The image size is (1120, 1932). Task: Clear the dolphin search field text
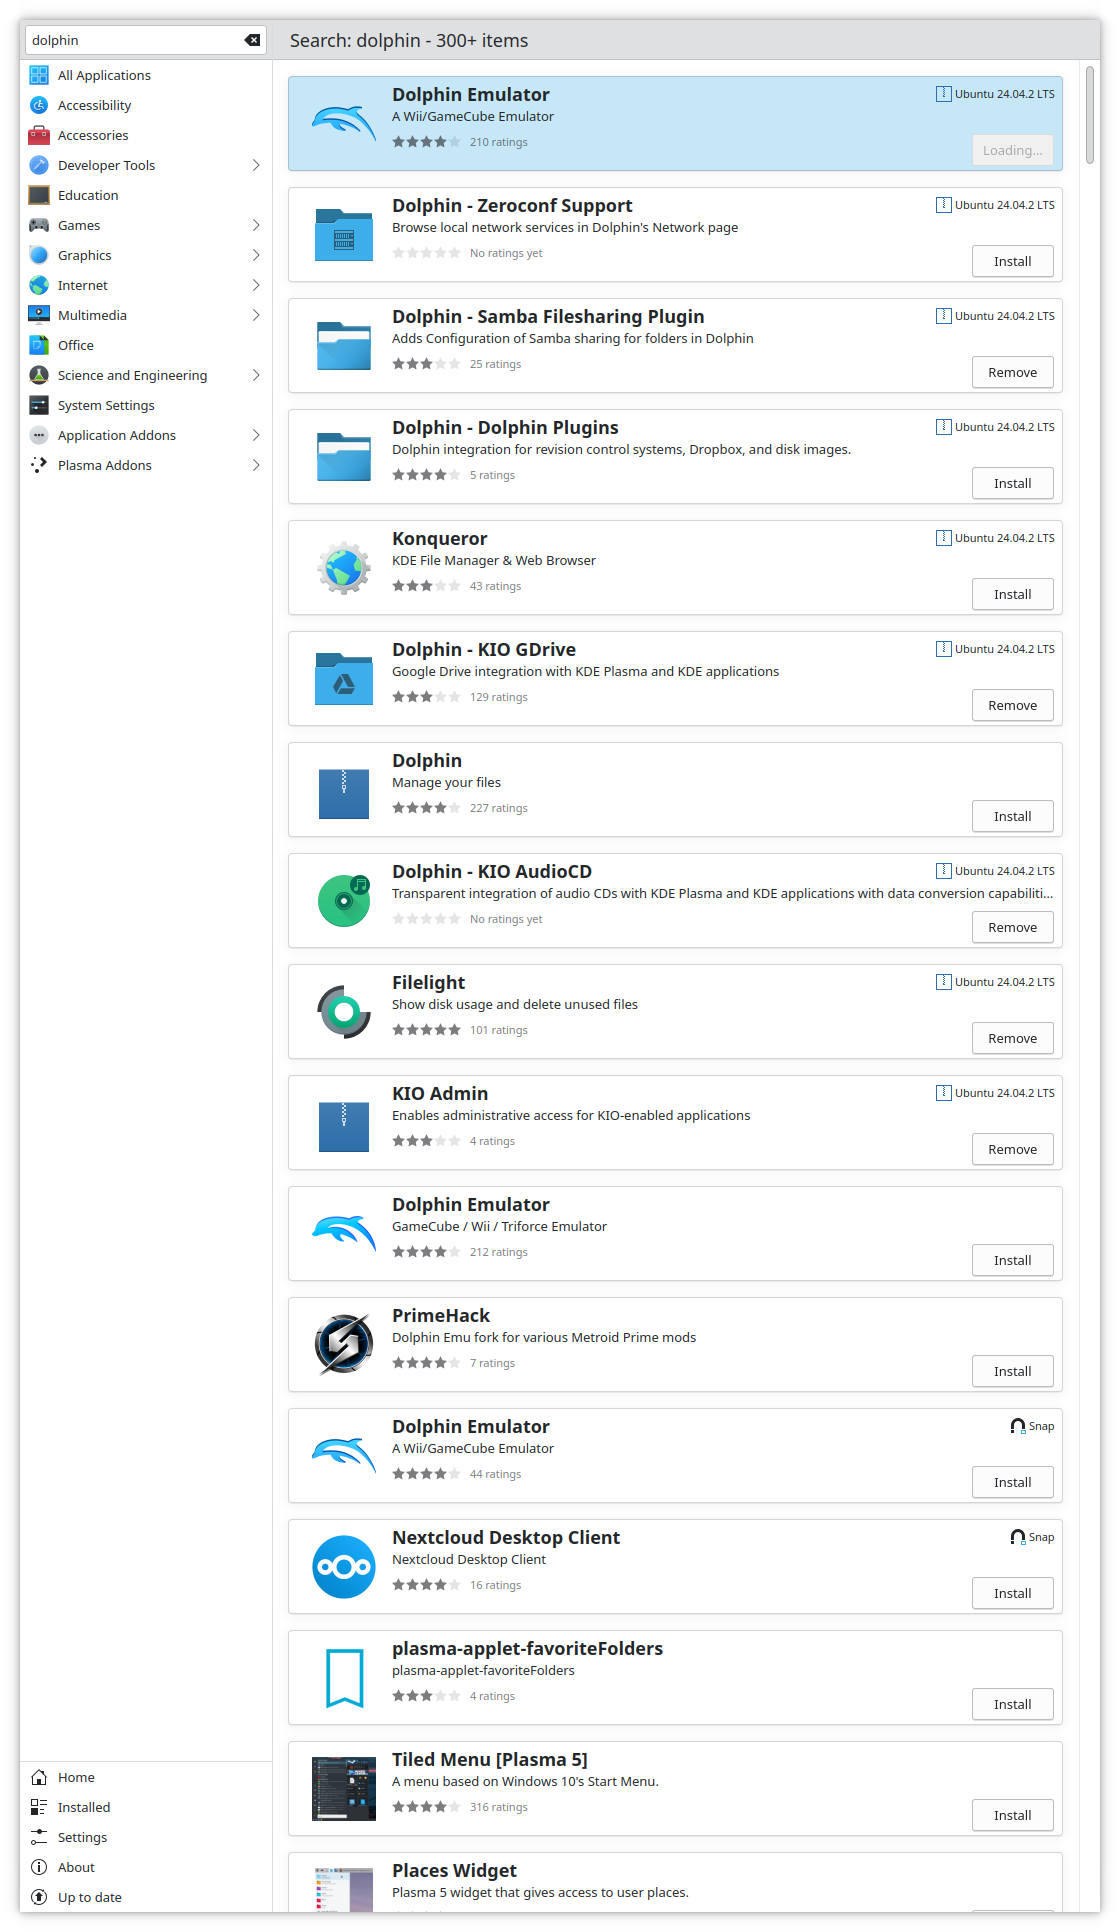(252, 40)
